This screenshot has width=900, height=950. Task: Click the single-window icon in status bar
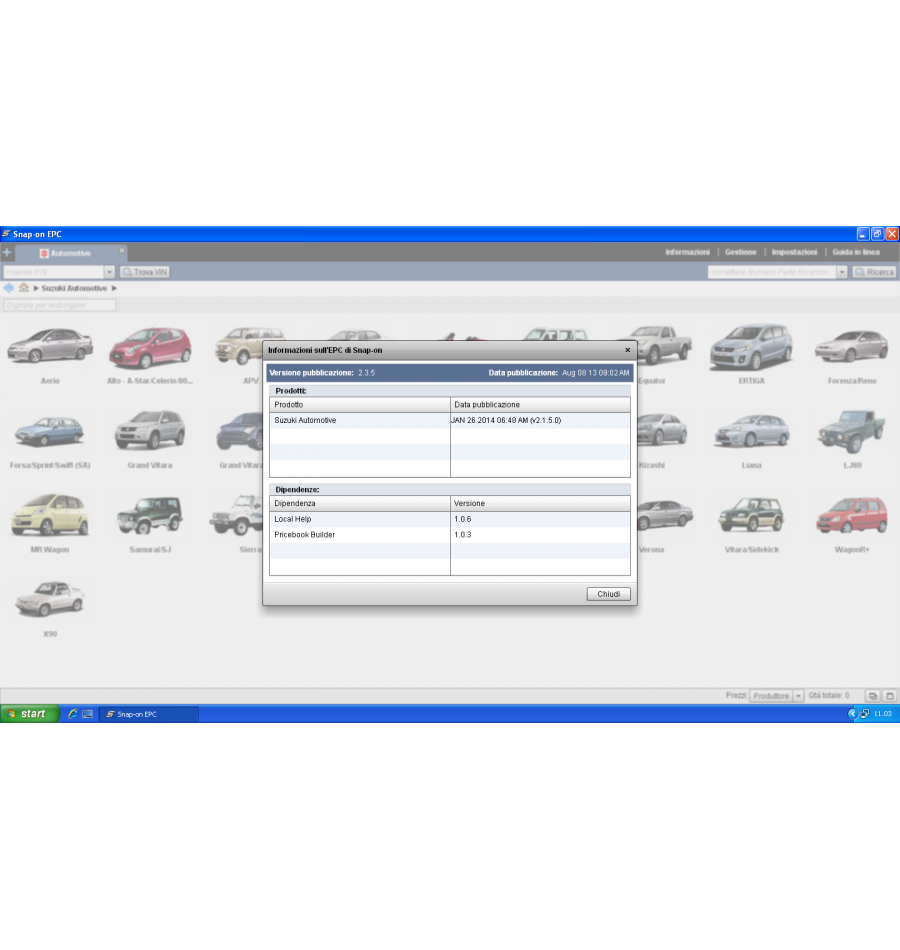click(x=890, y=696)
